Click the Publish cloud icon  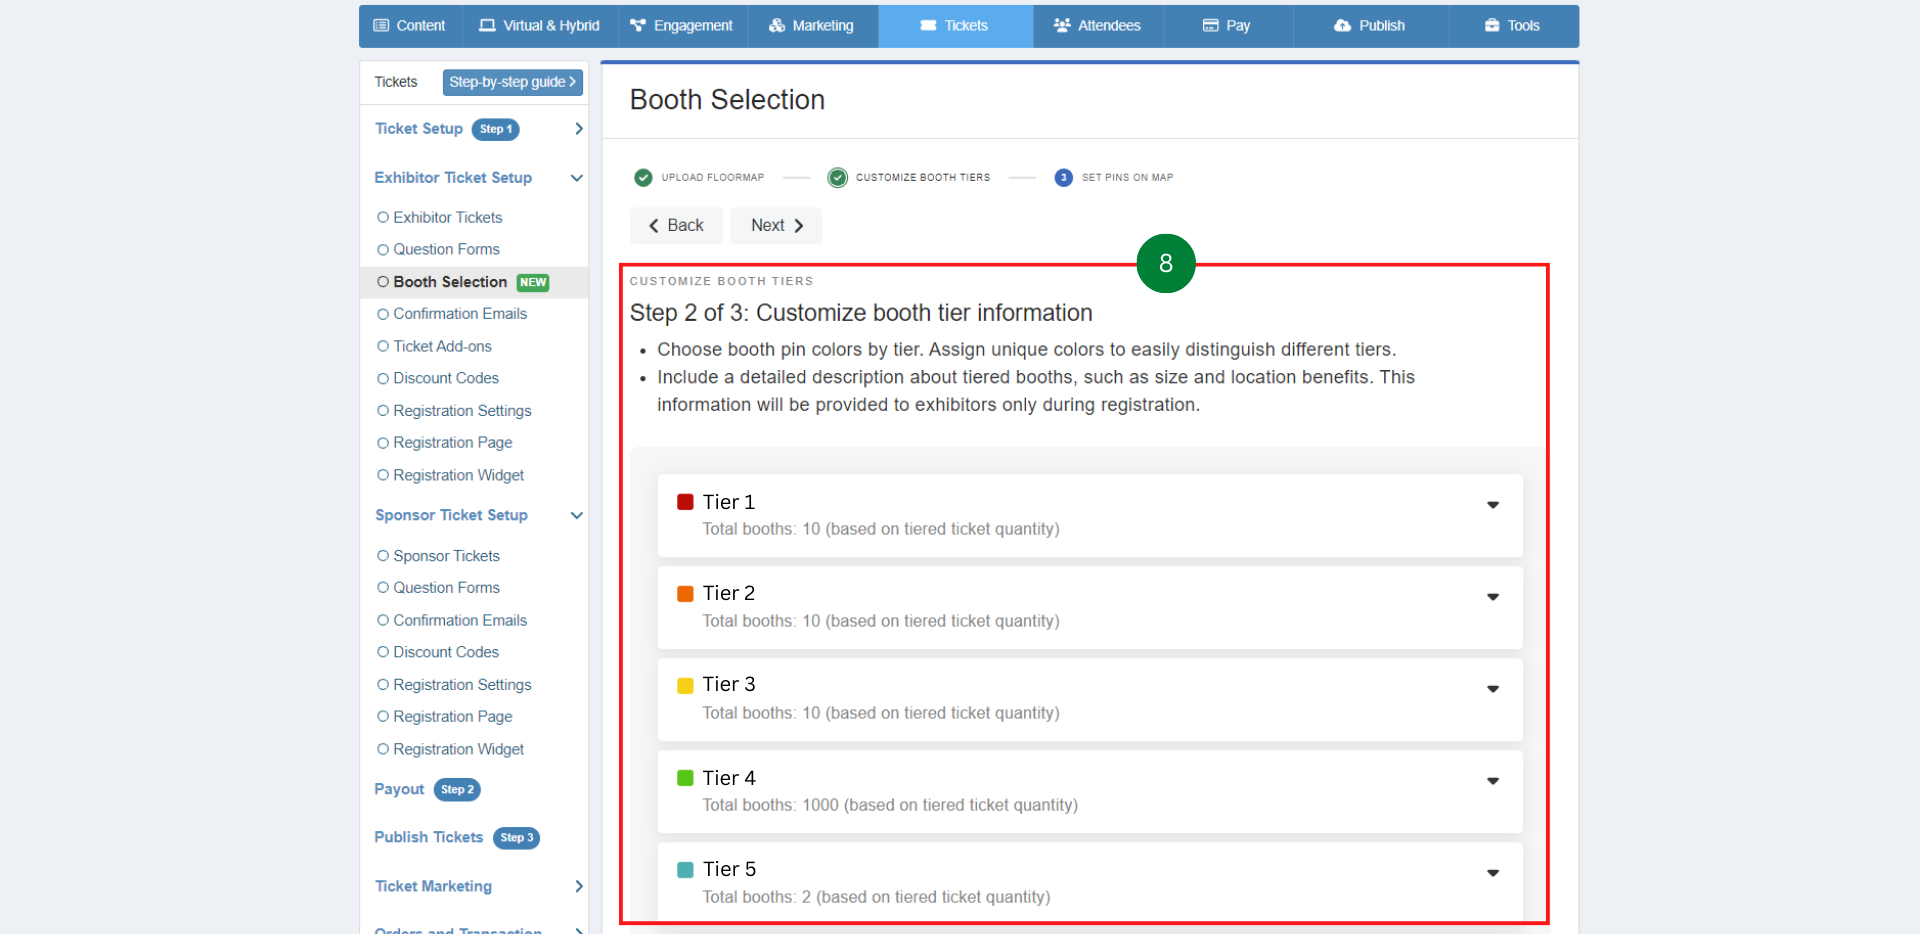tap(1342, 26)
